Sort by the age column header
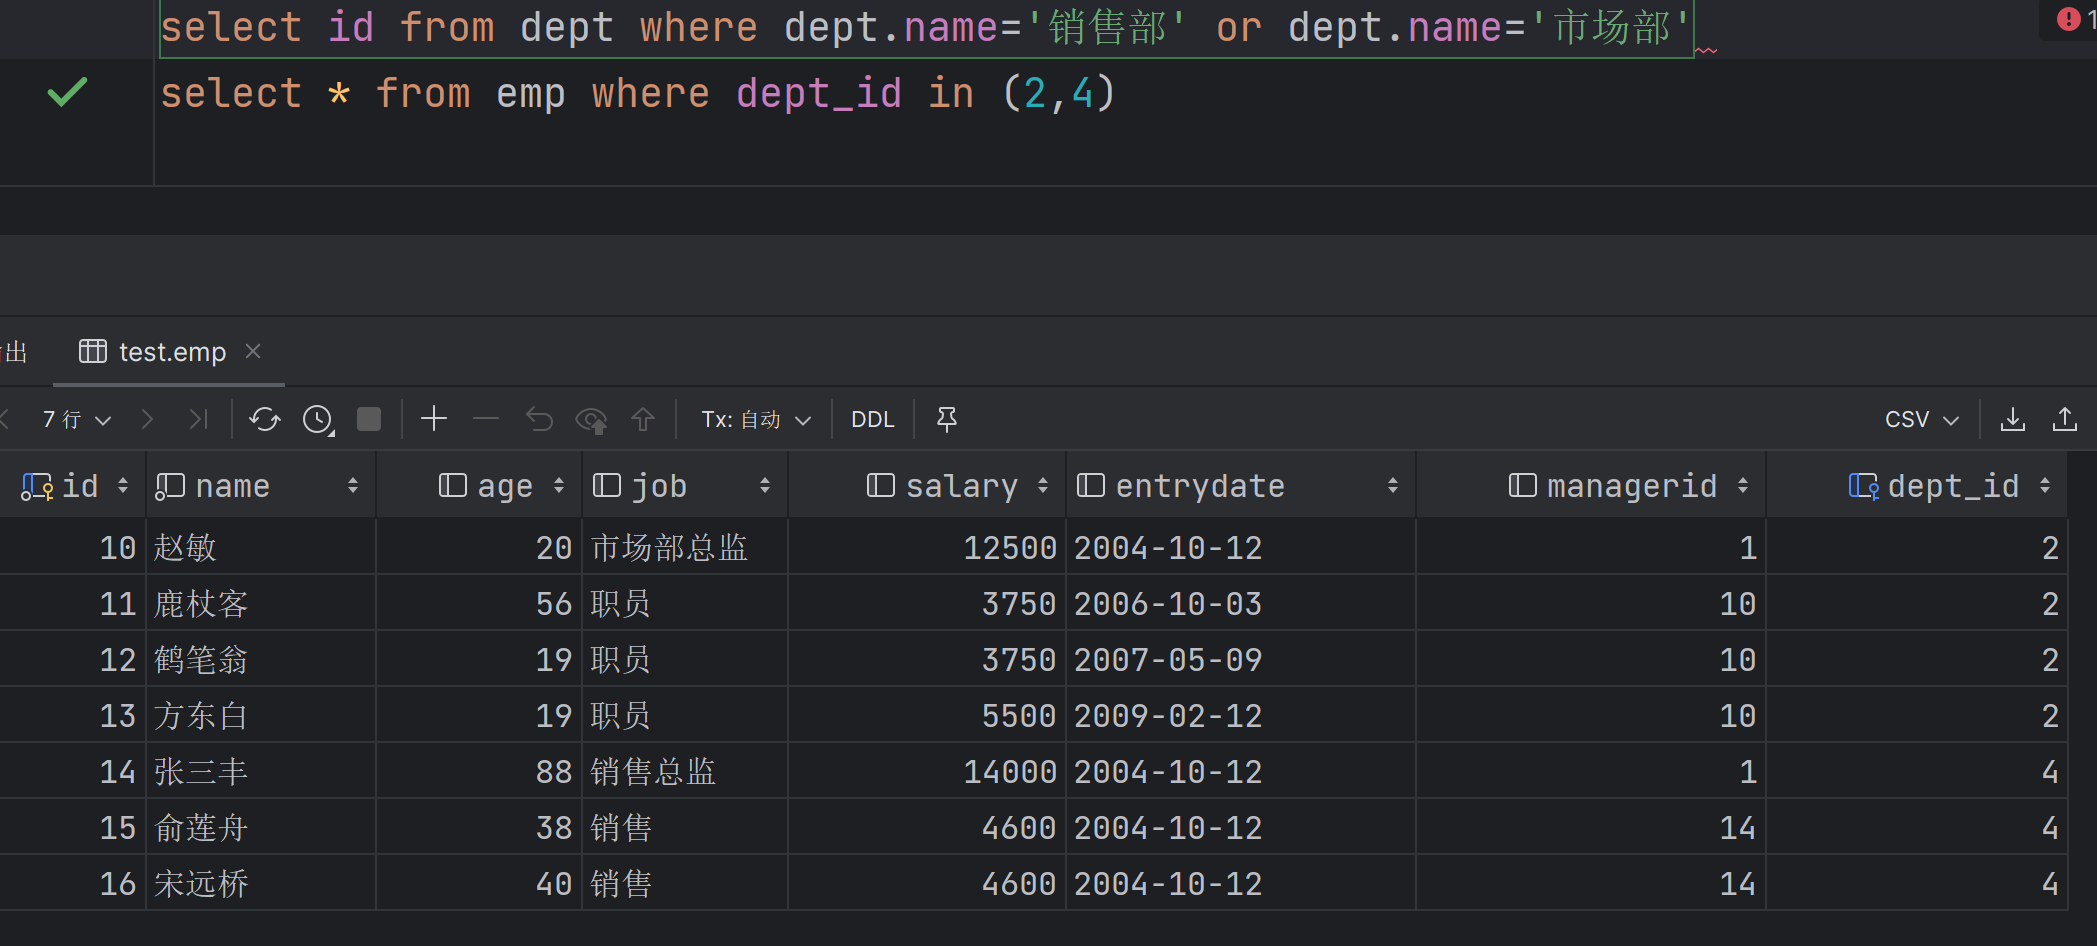2097x946 pixels. [x=479, y=486]
